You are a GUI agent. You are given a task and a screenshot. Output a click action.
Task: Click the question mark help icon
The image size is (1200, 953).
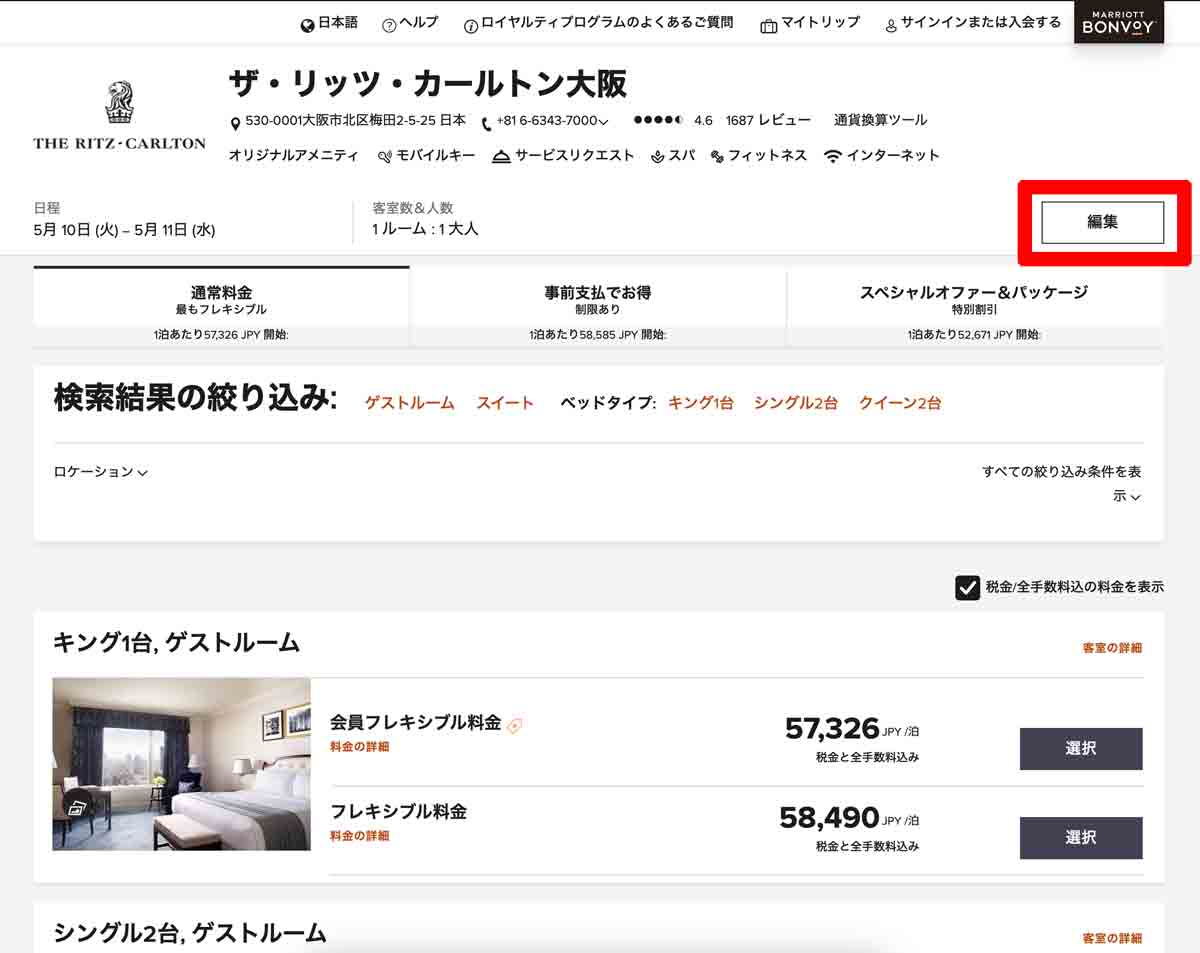389,25
